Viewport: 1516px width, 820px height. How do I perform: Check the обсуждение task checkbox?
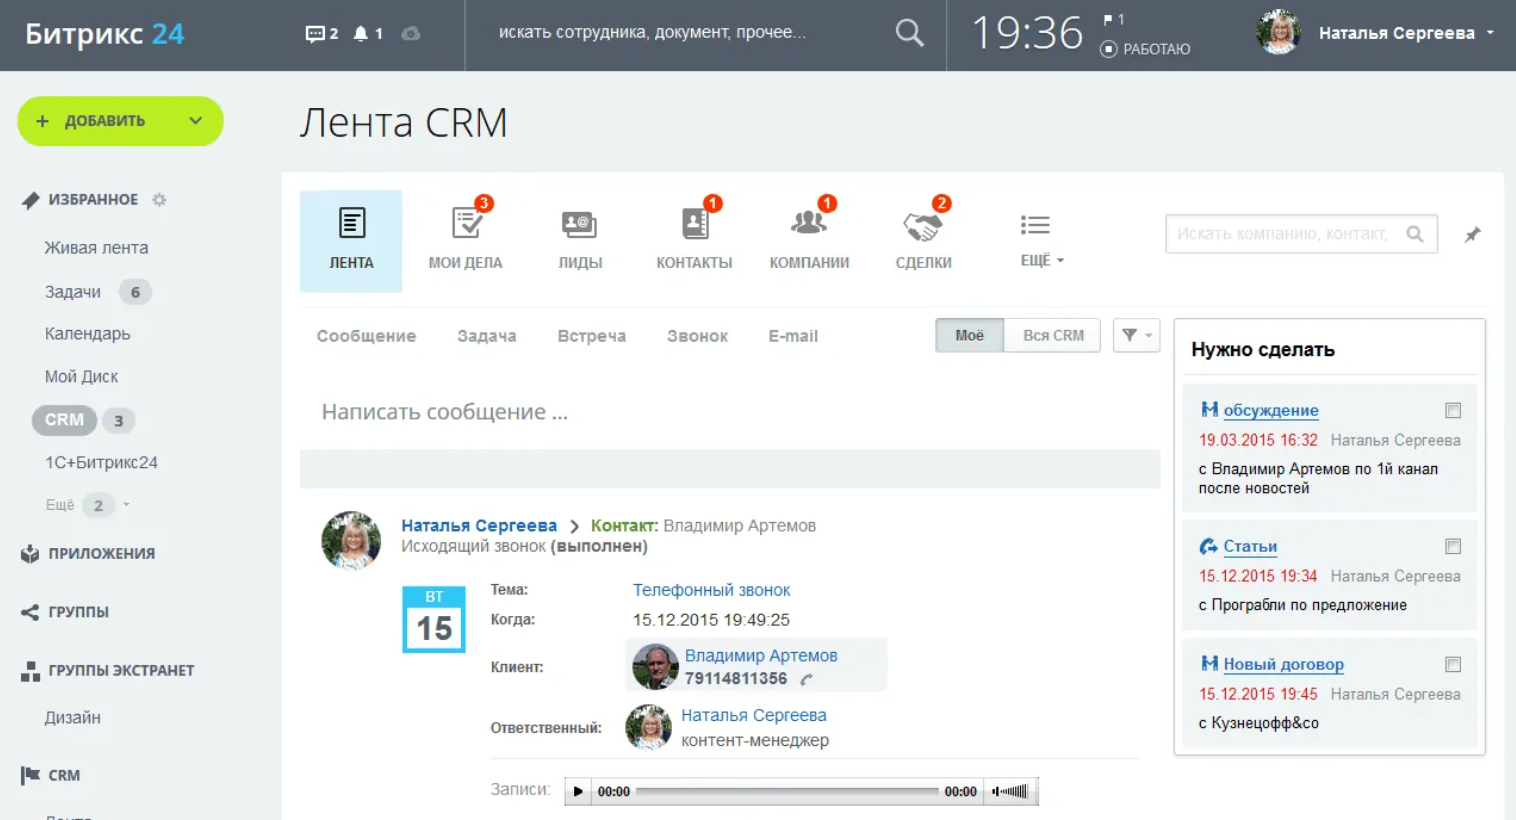click(1453, 411)
